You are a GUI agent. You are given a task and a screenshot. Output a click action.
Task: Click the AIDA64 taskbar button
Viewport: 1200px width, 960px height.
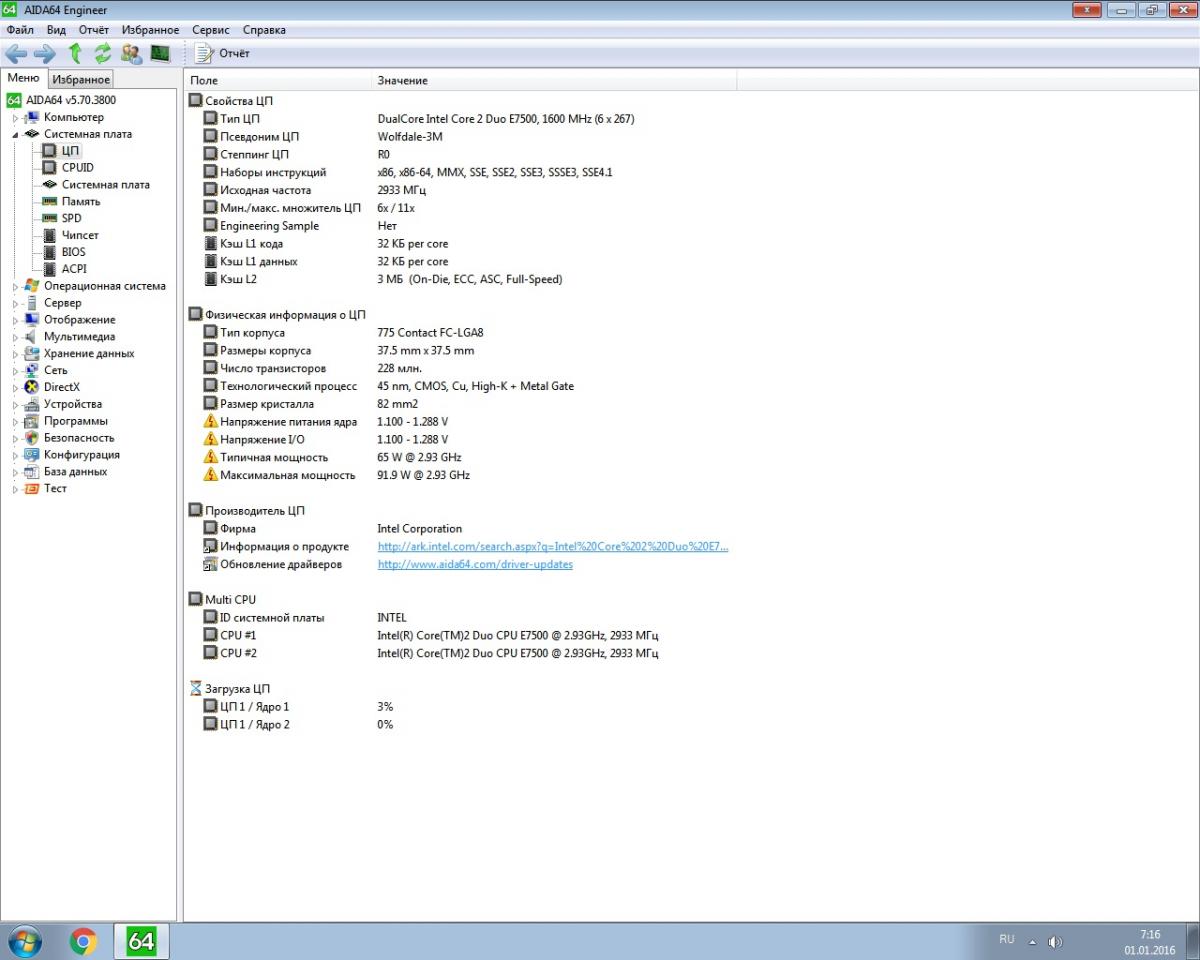(141, 941)
